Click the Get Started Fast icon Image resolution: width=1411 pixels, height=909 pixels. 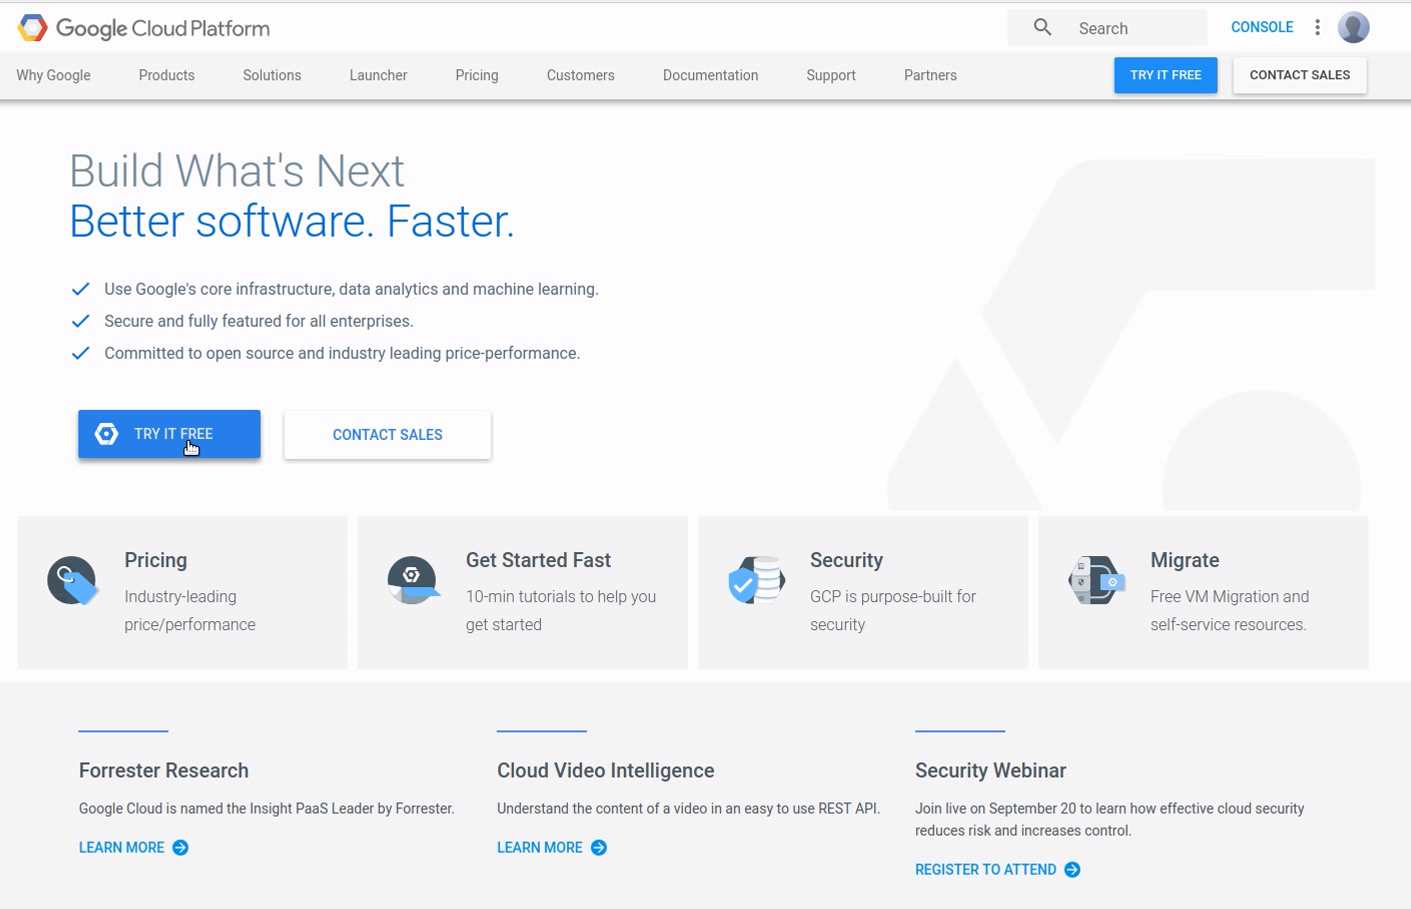(x=412, y=581)
